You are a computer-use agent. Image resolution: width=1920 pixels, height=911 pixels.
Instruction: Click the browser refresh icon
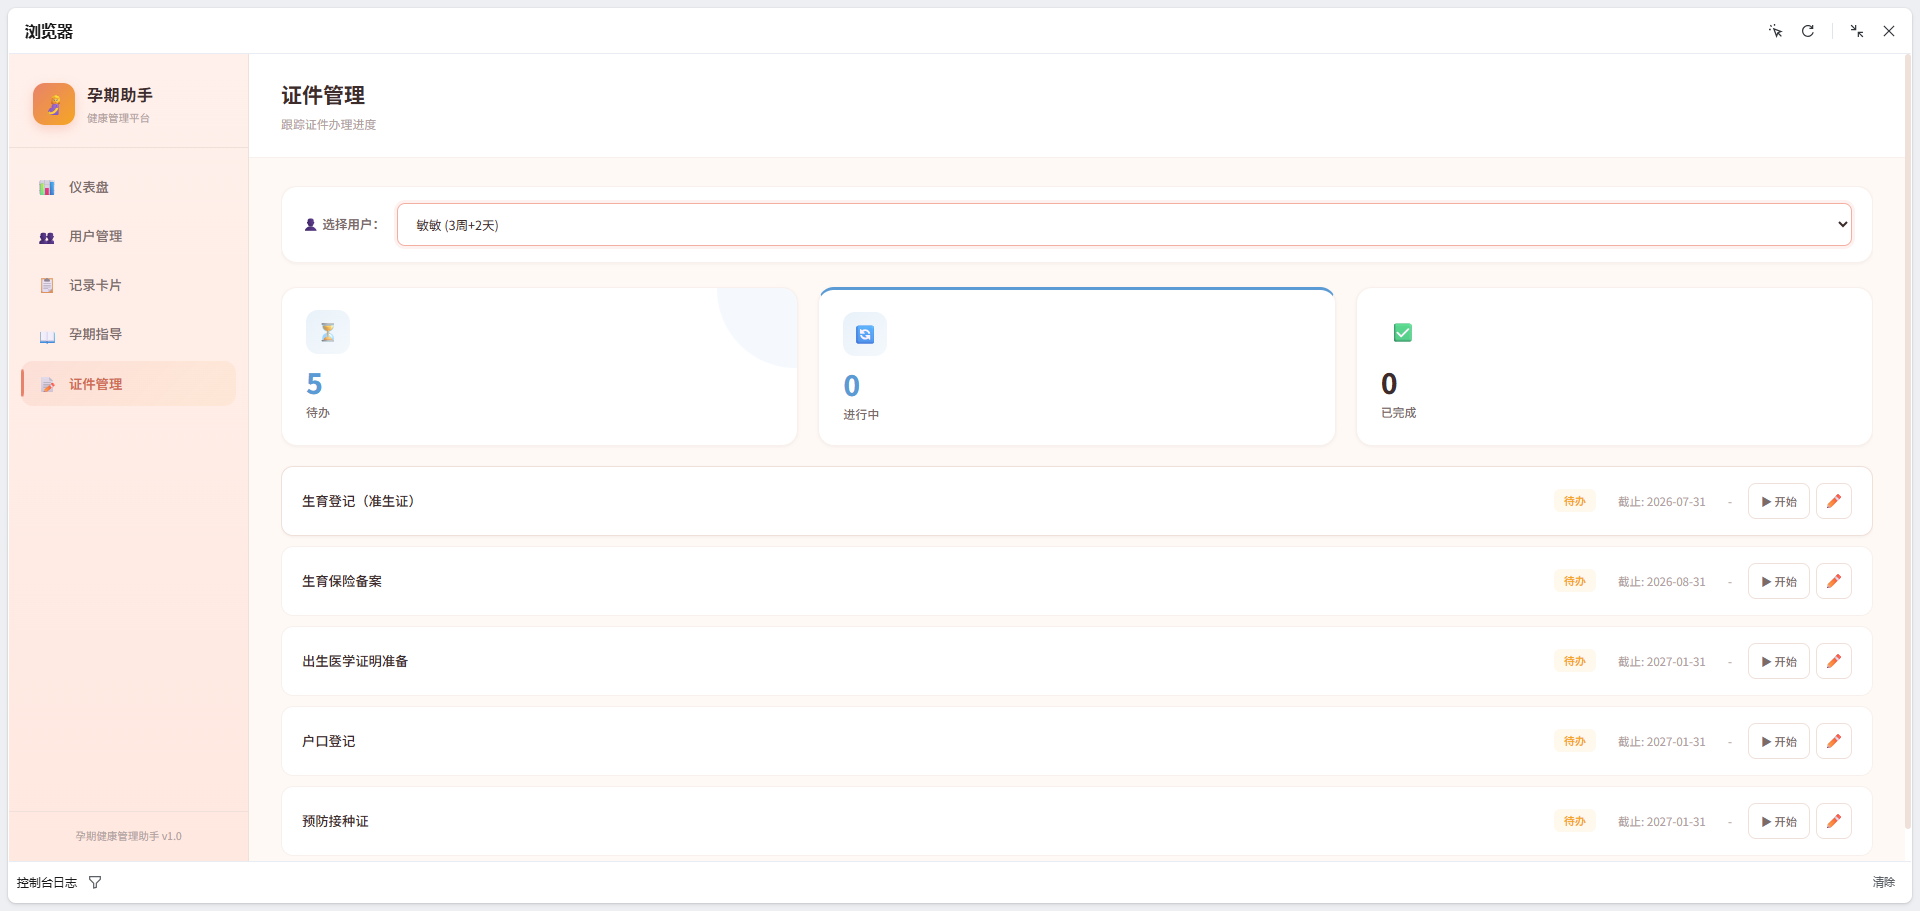pos(1808,31)
